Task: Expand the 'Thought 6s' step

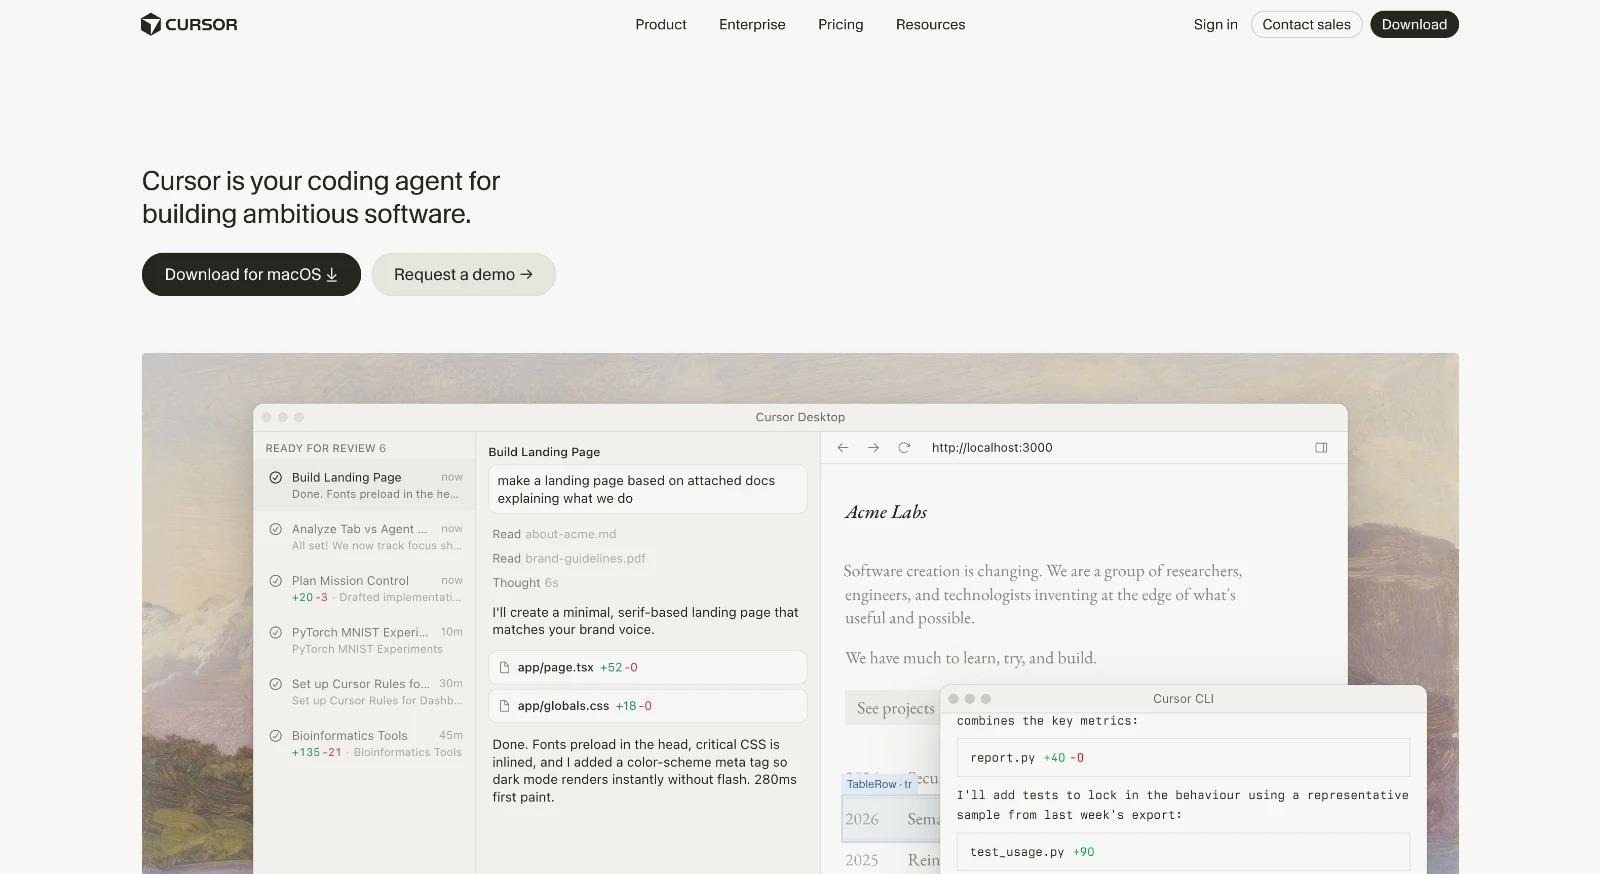Action: point(525,583)
